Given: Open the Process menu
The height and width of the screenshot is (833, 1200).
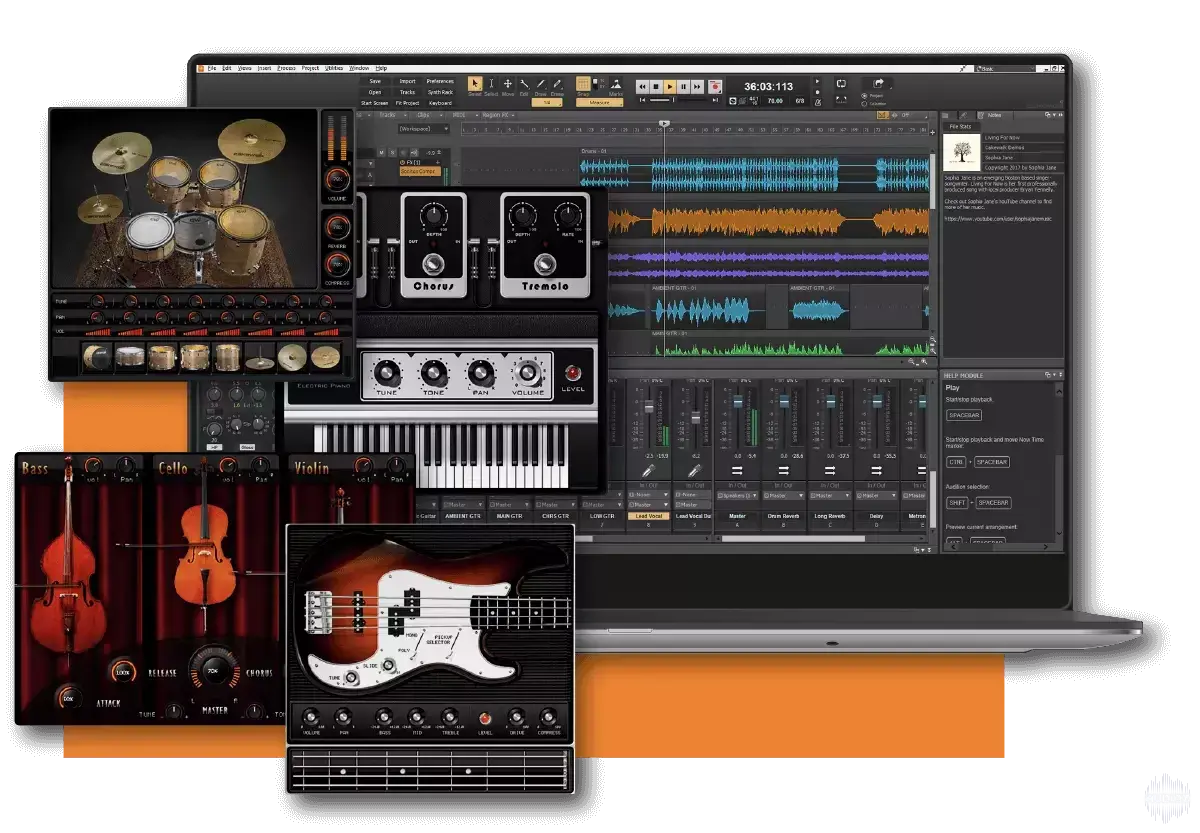Looking at the screenshot, I should (287, 68).
